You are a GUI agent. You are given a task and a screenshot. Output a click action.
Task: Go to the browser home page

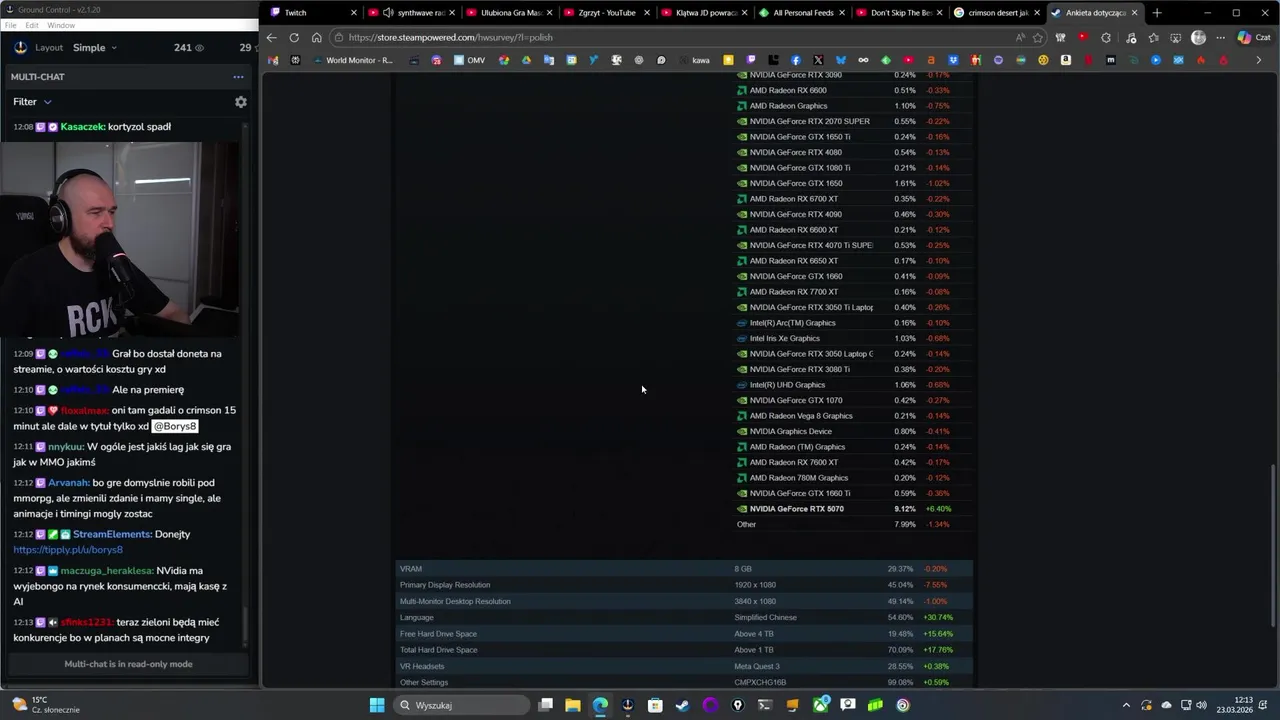[x=317, y=37]
